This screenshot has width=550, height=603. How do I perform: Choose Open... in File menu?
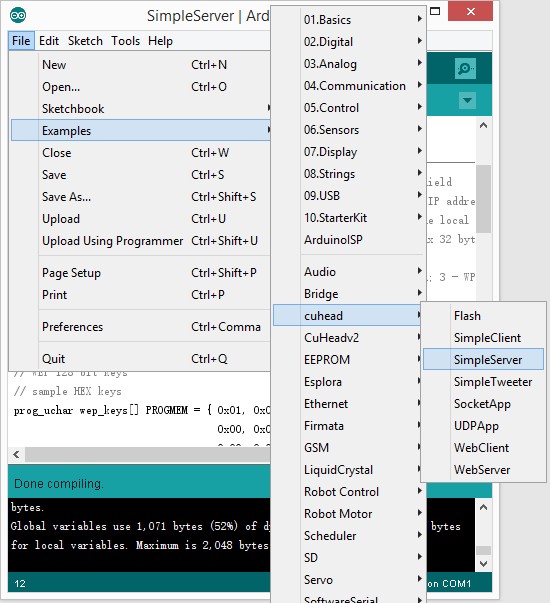tap(140, 87)
